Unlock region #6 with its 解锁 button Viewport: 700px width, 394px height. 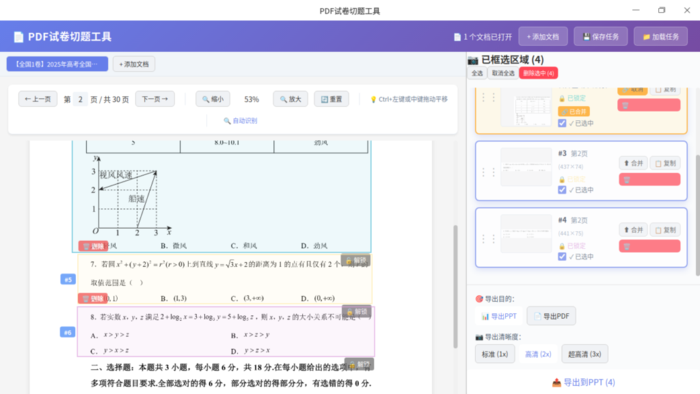pos(357,311)
